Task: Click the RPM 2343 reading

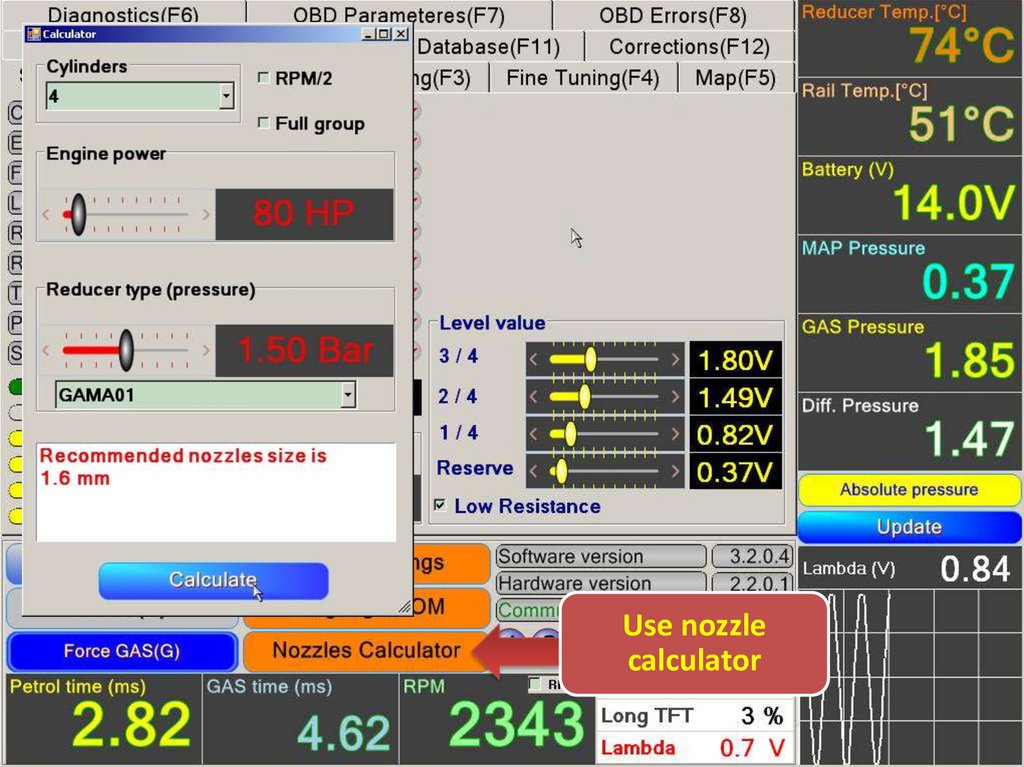Action: [516, 724]
